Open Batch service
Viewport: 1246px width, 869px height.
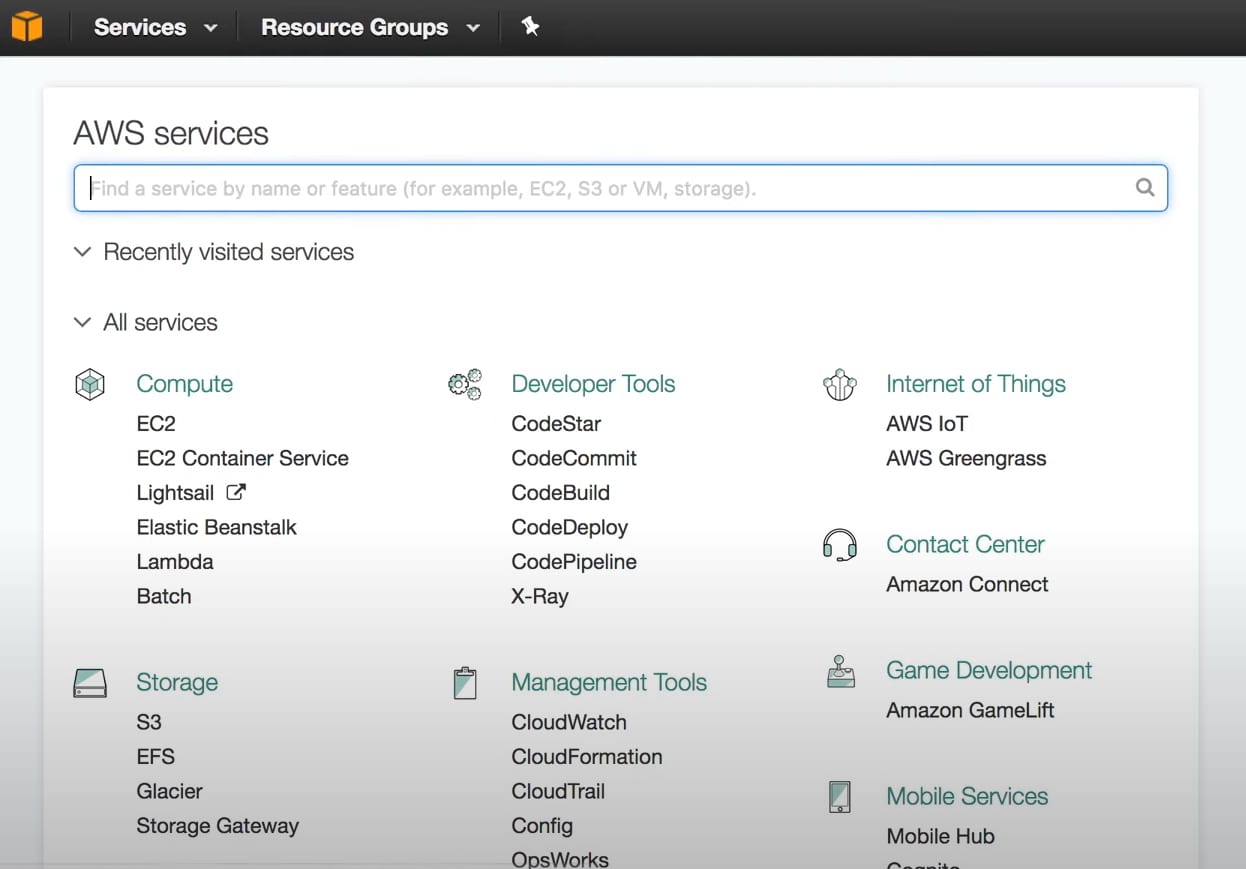[x=164, y=596]
